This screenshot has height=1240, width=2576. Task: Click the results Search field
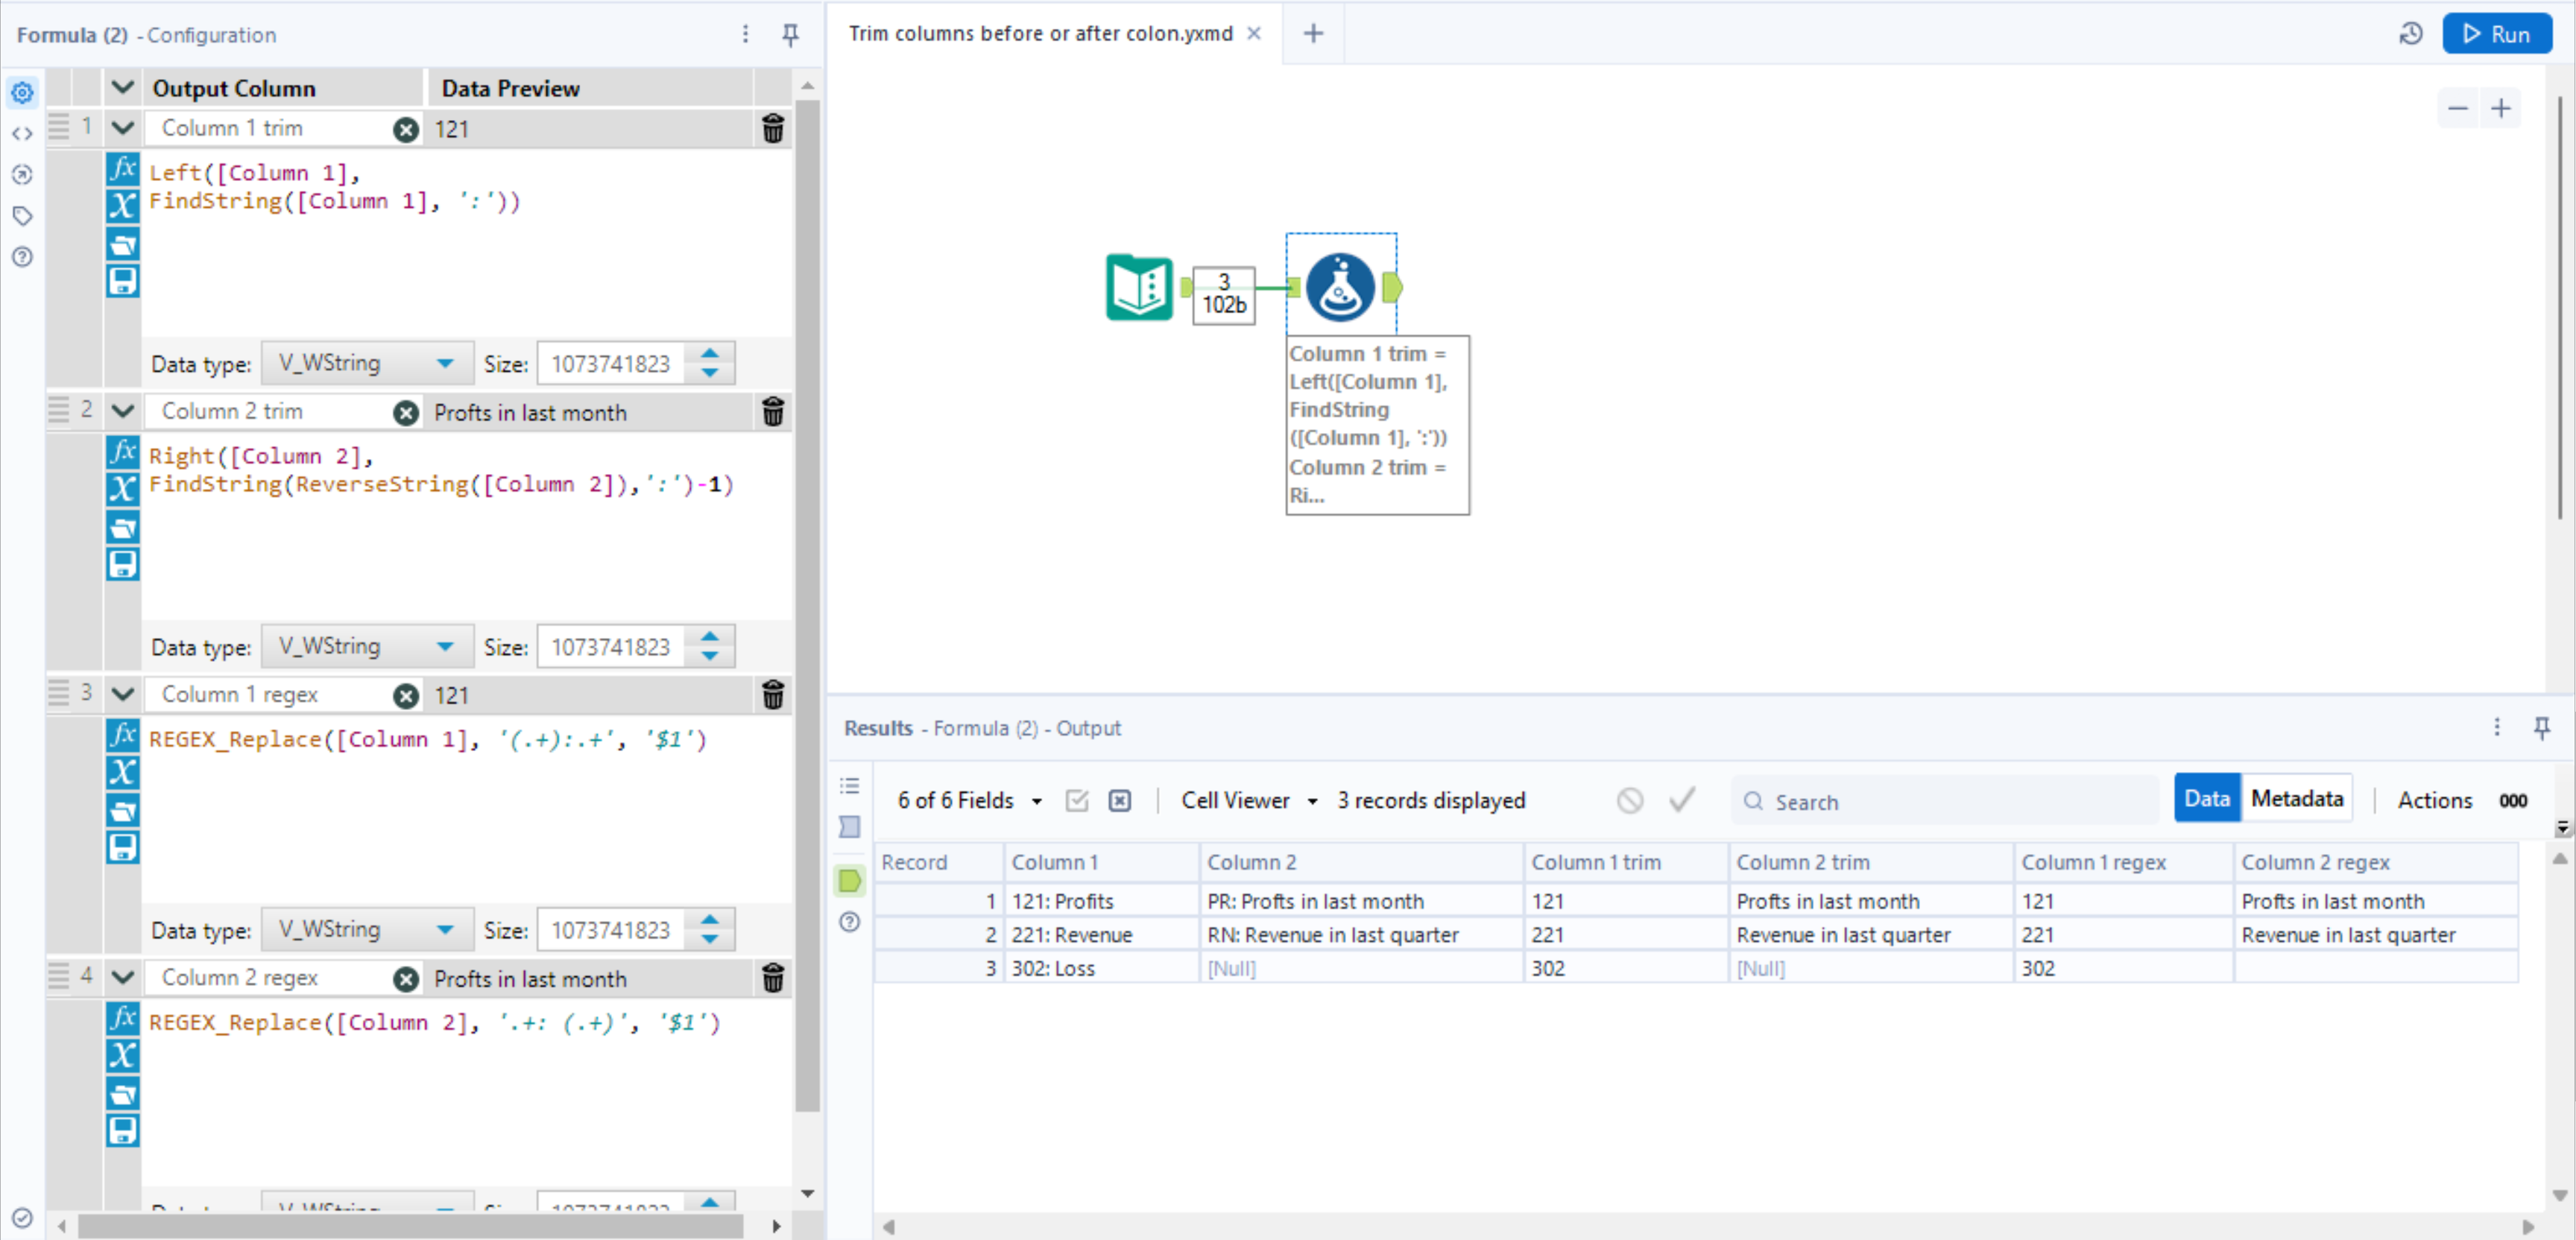pyautogui.click(x=1950, y=801)
